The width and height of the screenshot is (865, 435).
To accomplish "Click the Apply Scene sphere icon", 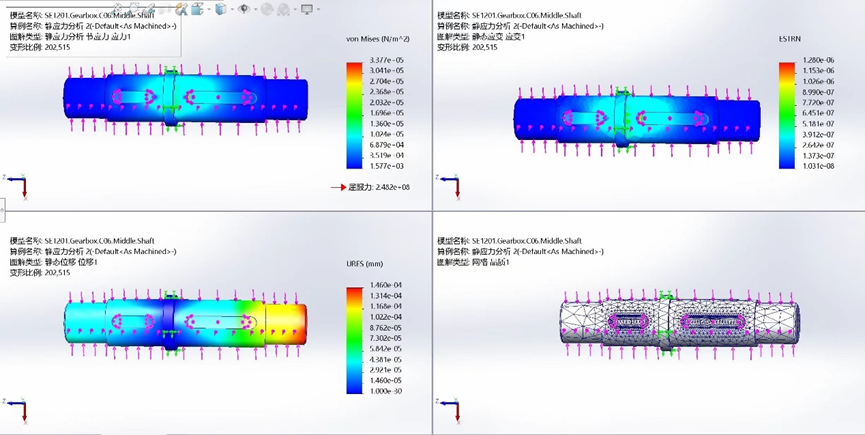I will (x=285, y=9).
